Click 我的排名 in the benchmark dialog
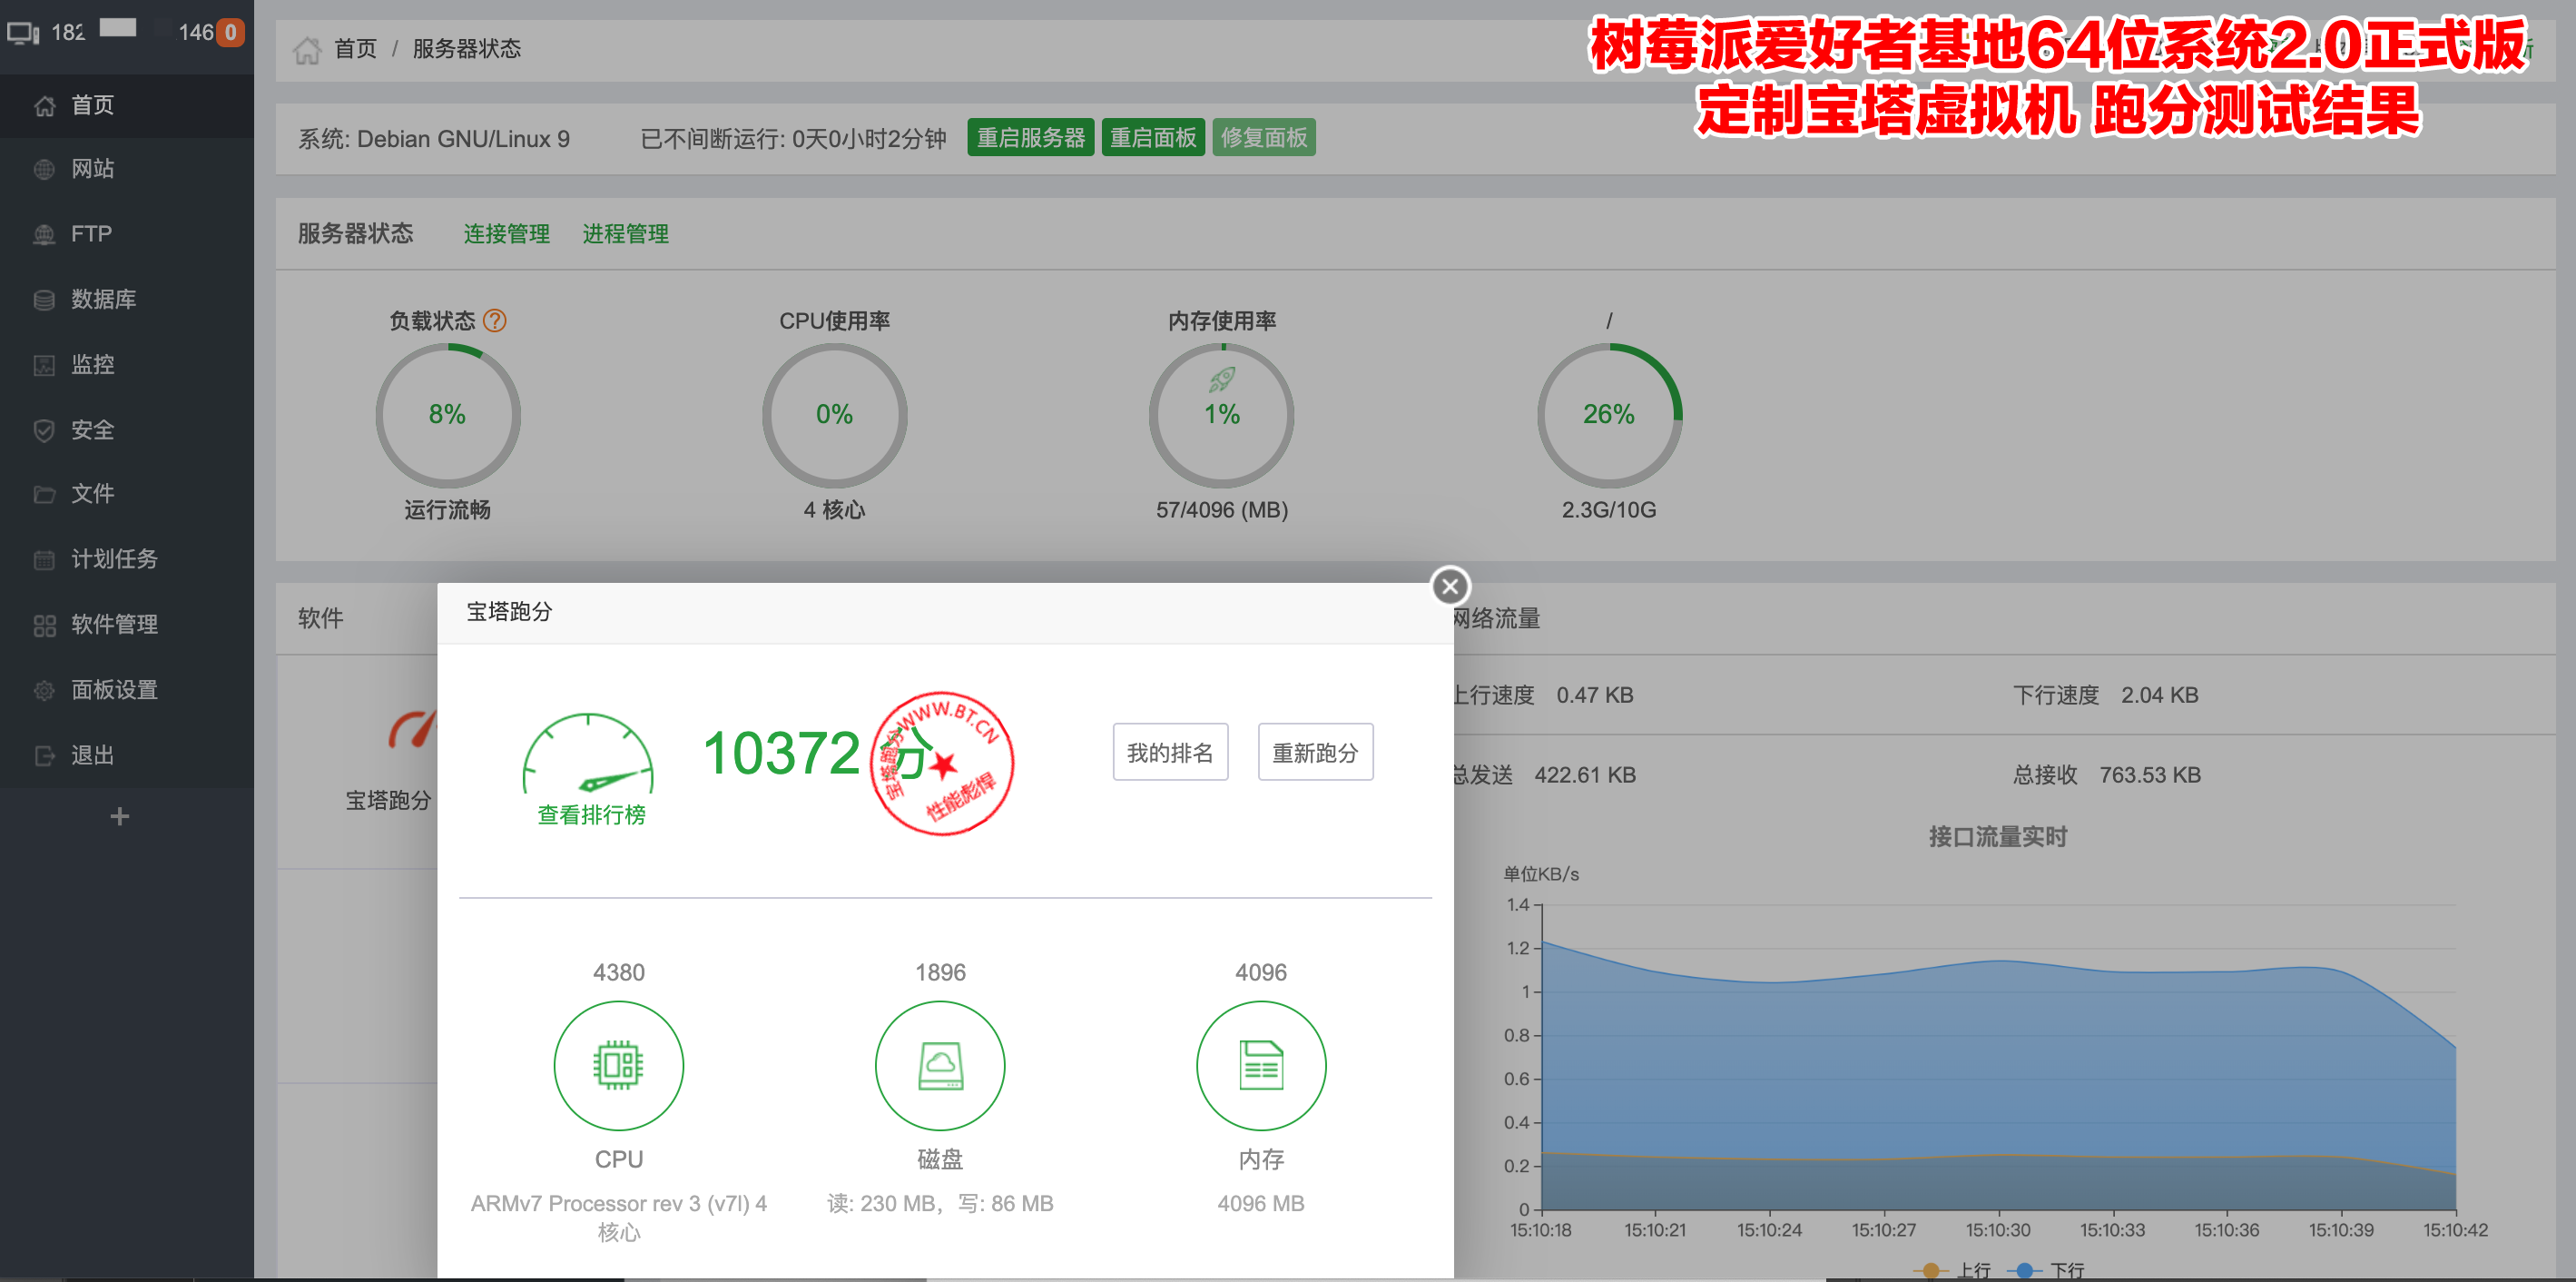The image size is (2576, 1282). point(1169,752)
